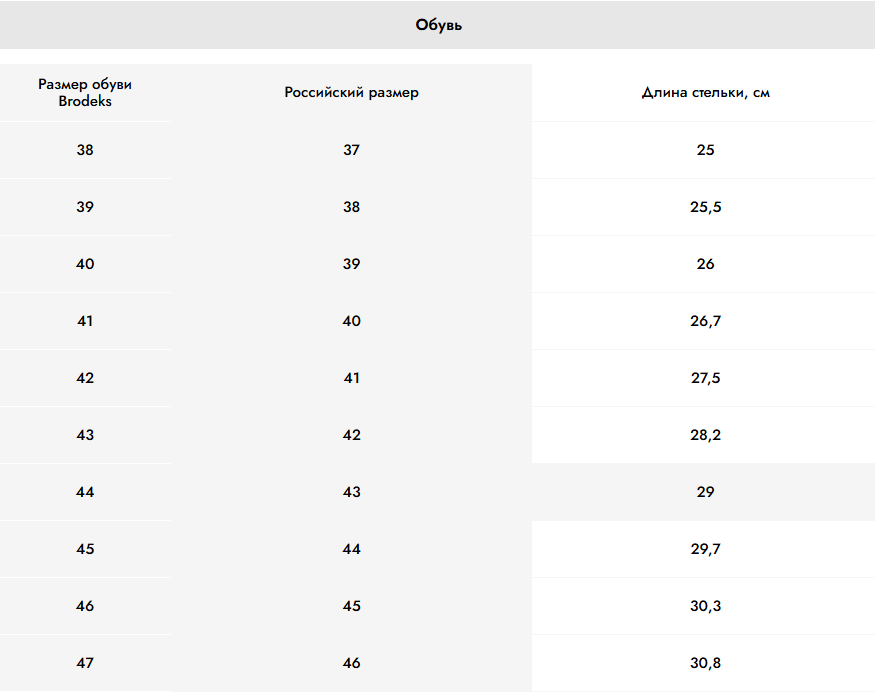Select the "Размер обуви Brodeks" column header
The image size is (875, 694).
point(85,93)
